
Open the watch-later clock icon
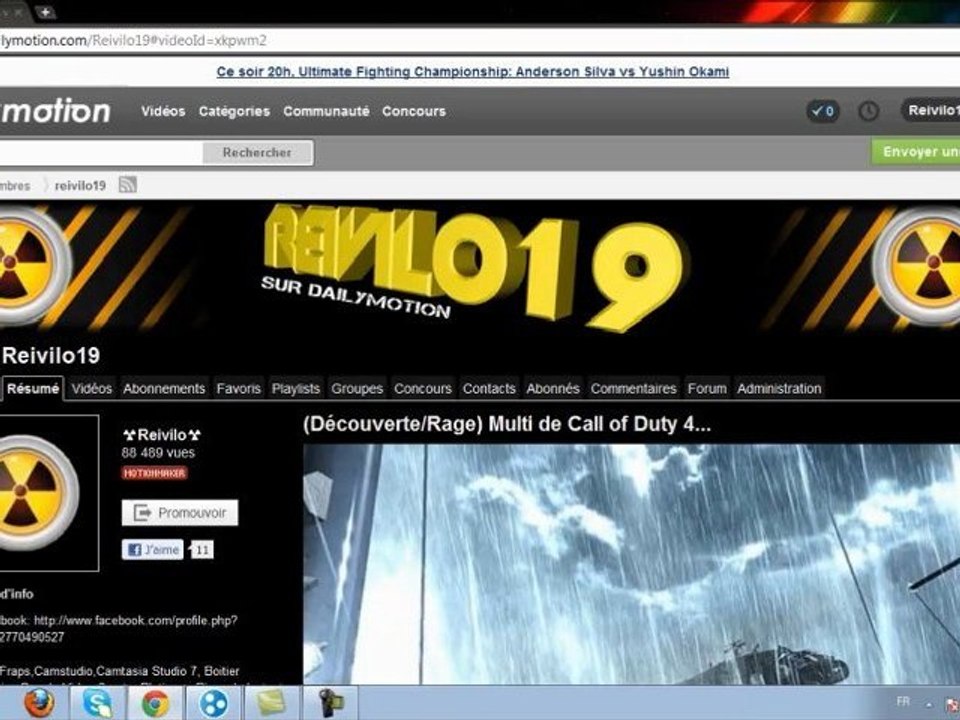pyautogui.click(x=868, y=111)
